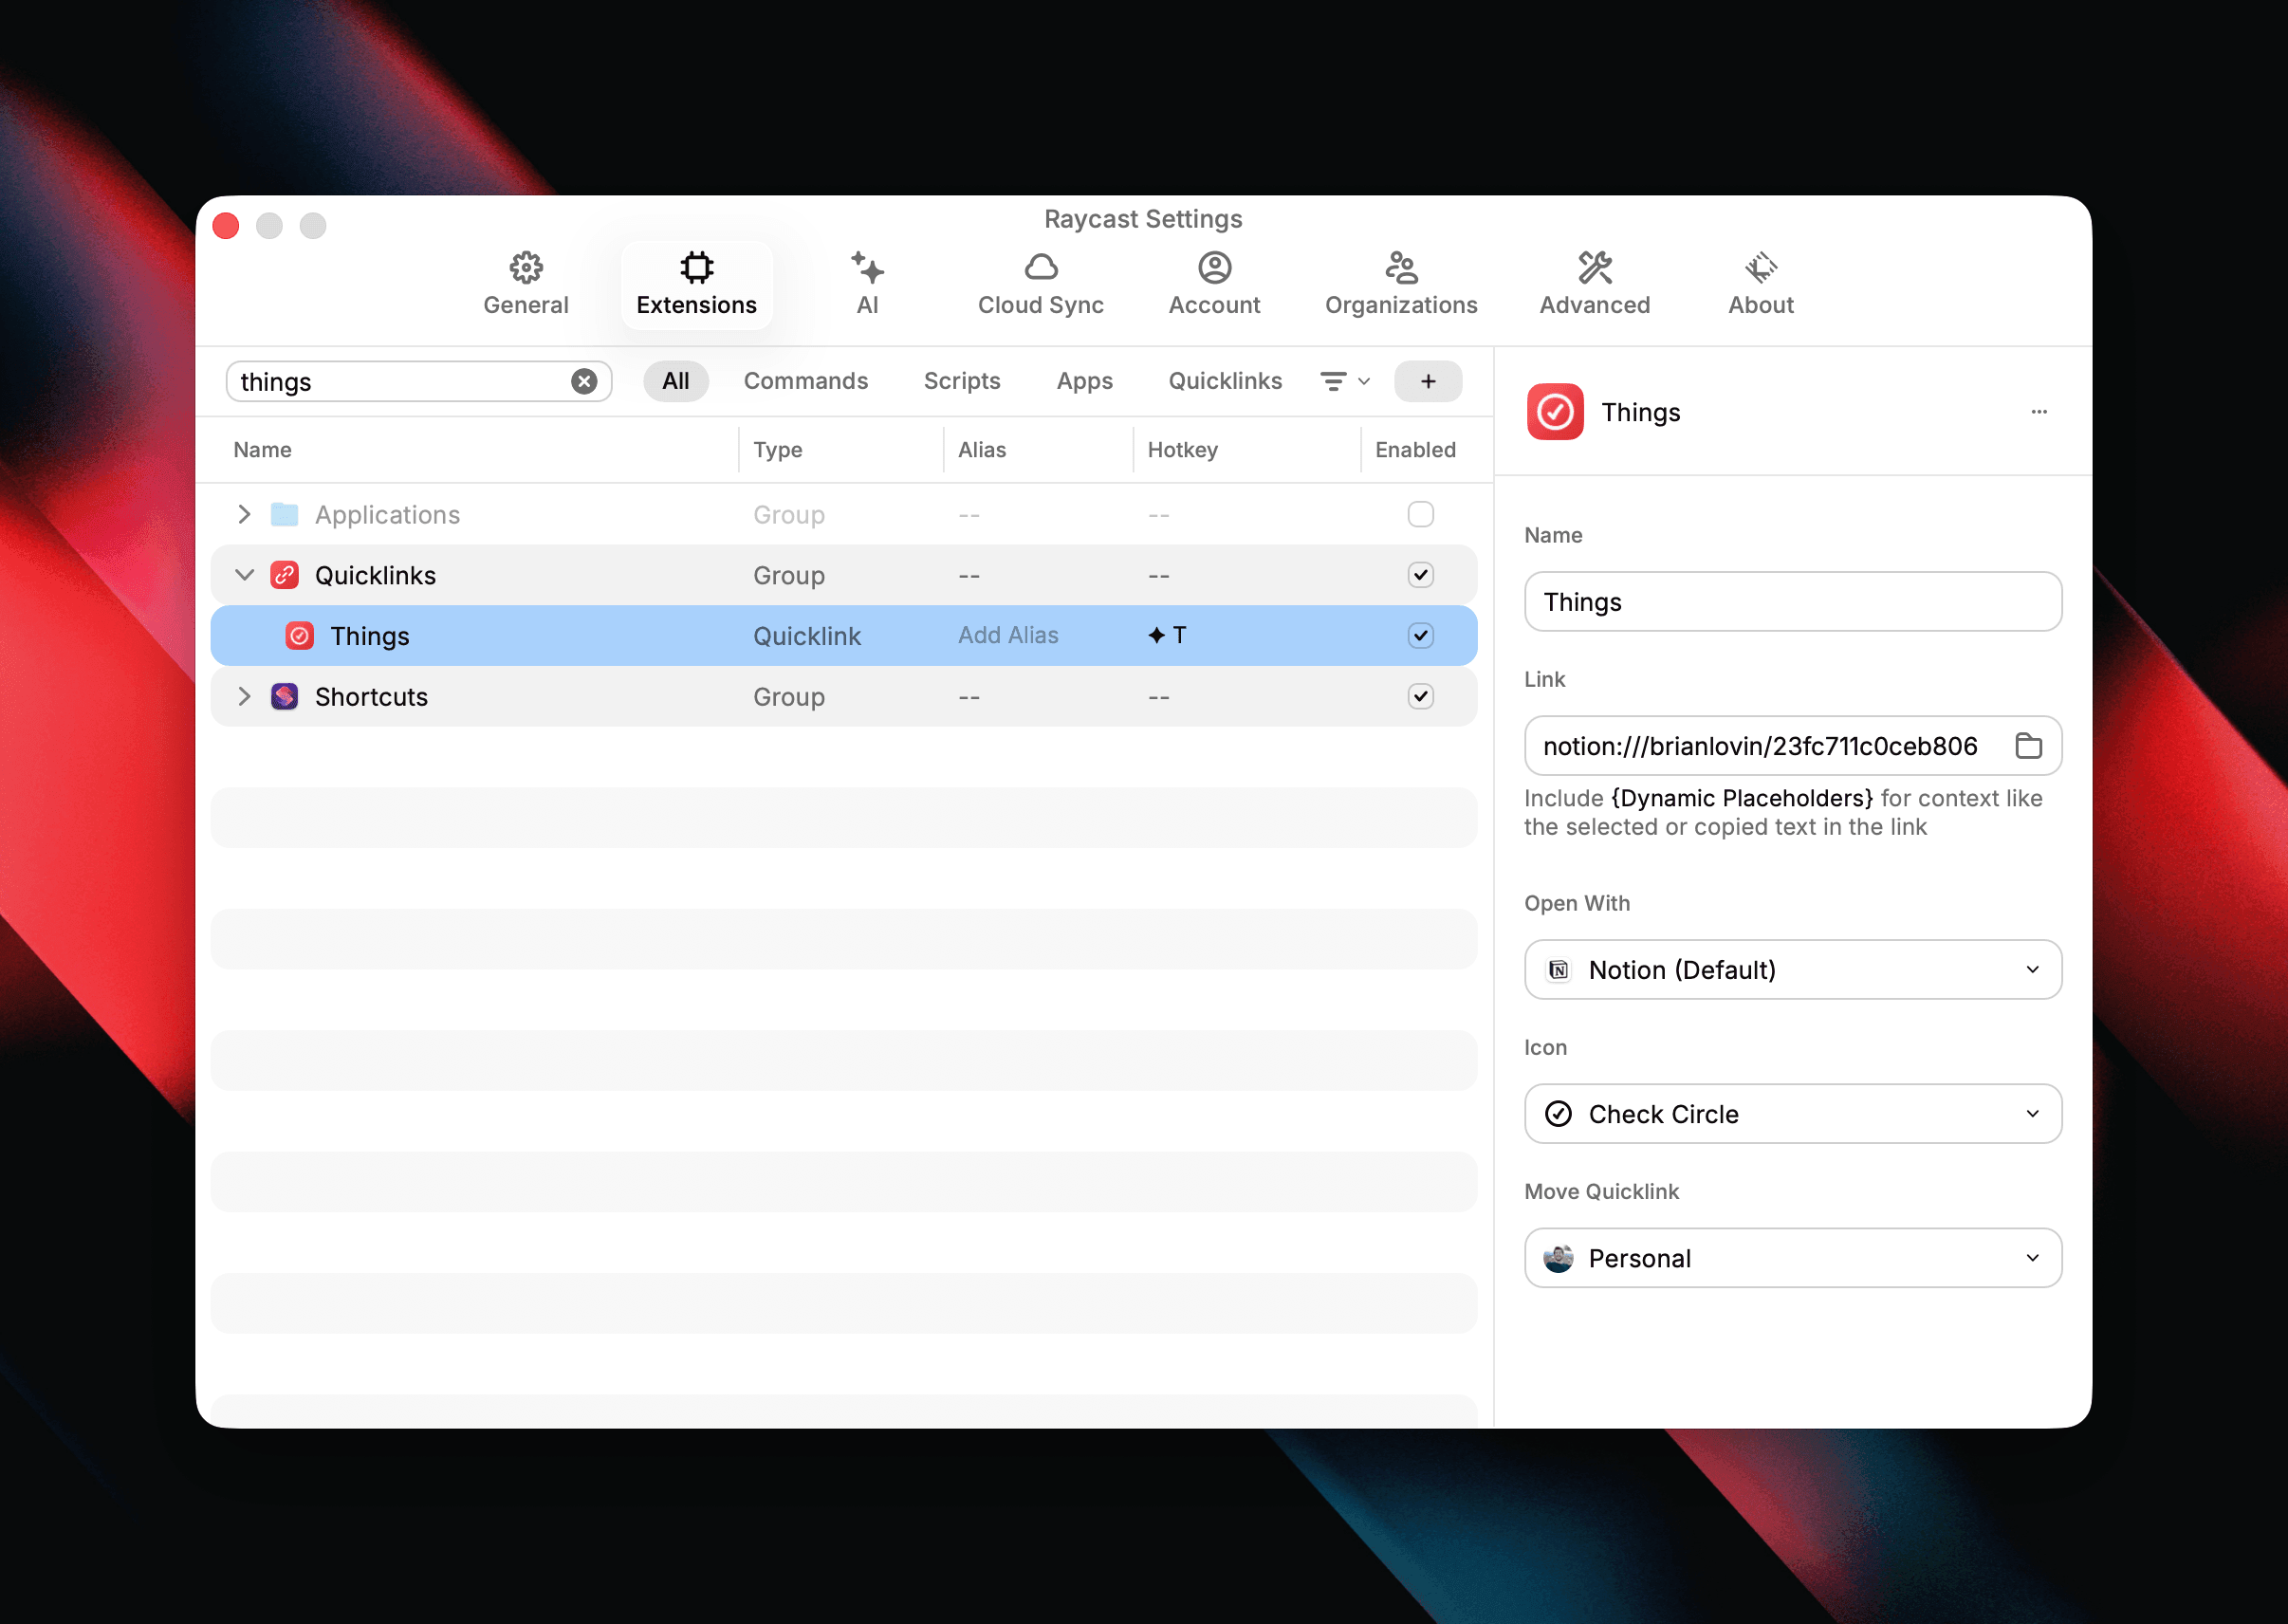Open the Advanced tools icon
The height and width of the screenshot is (1624, 2288).
[1594, 268]
